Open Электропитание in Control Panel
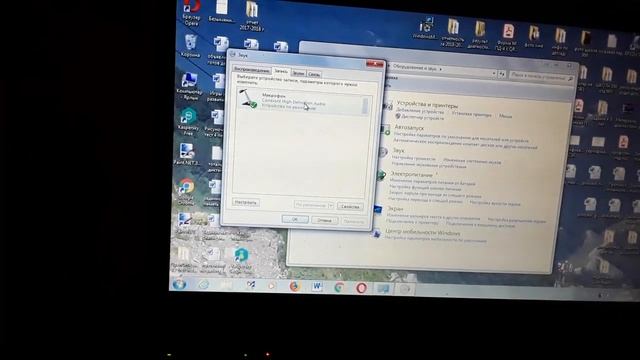The width and height of the screenshot is (640, 360). (411, 174)
